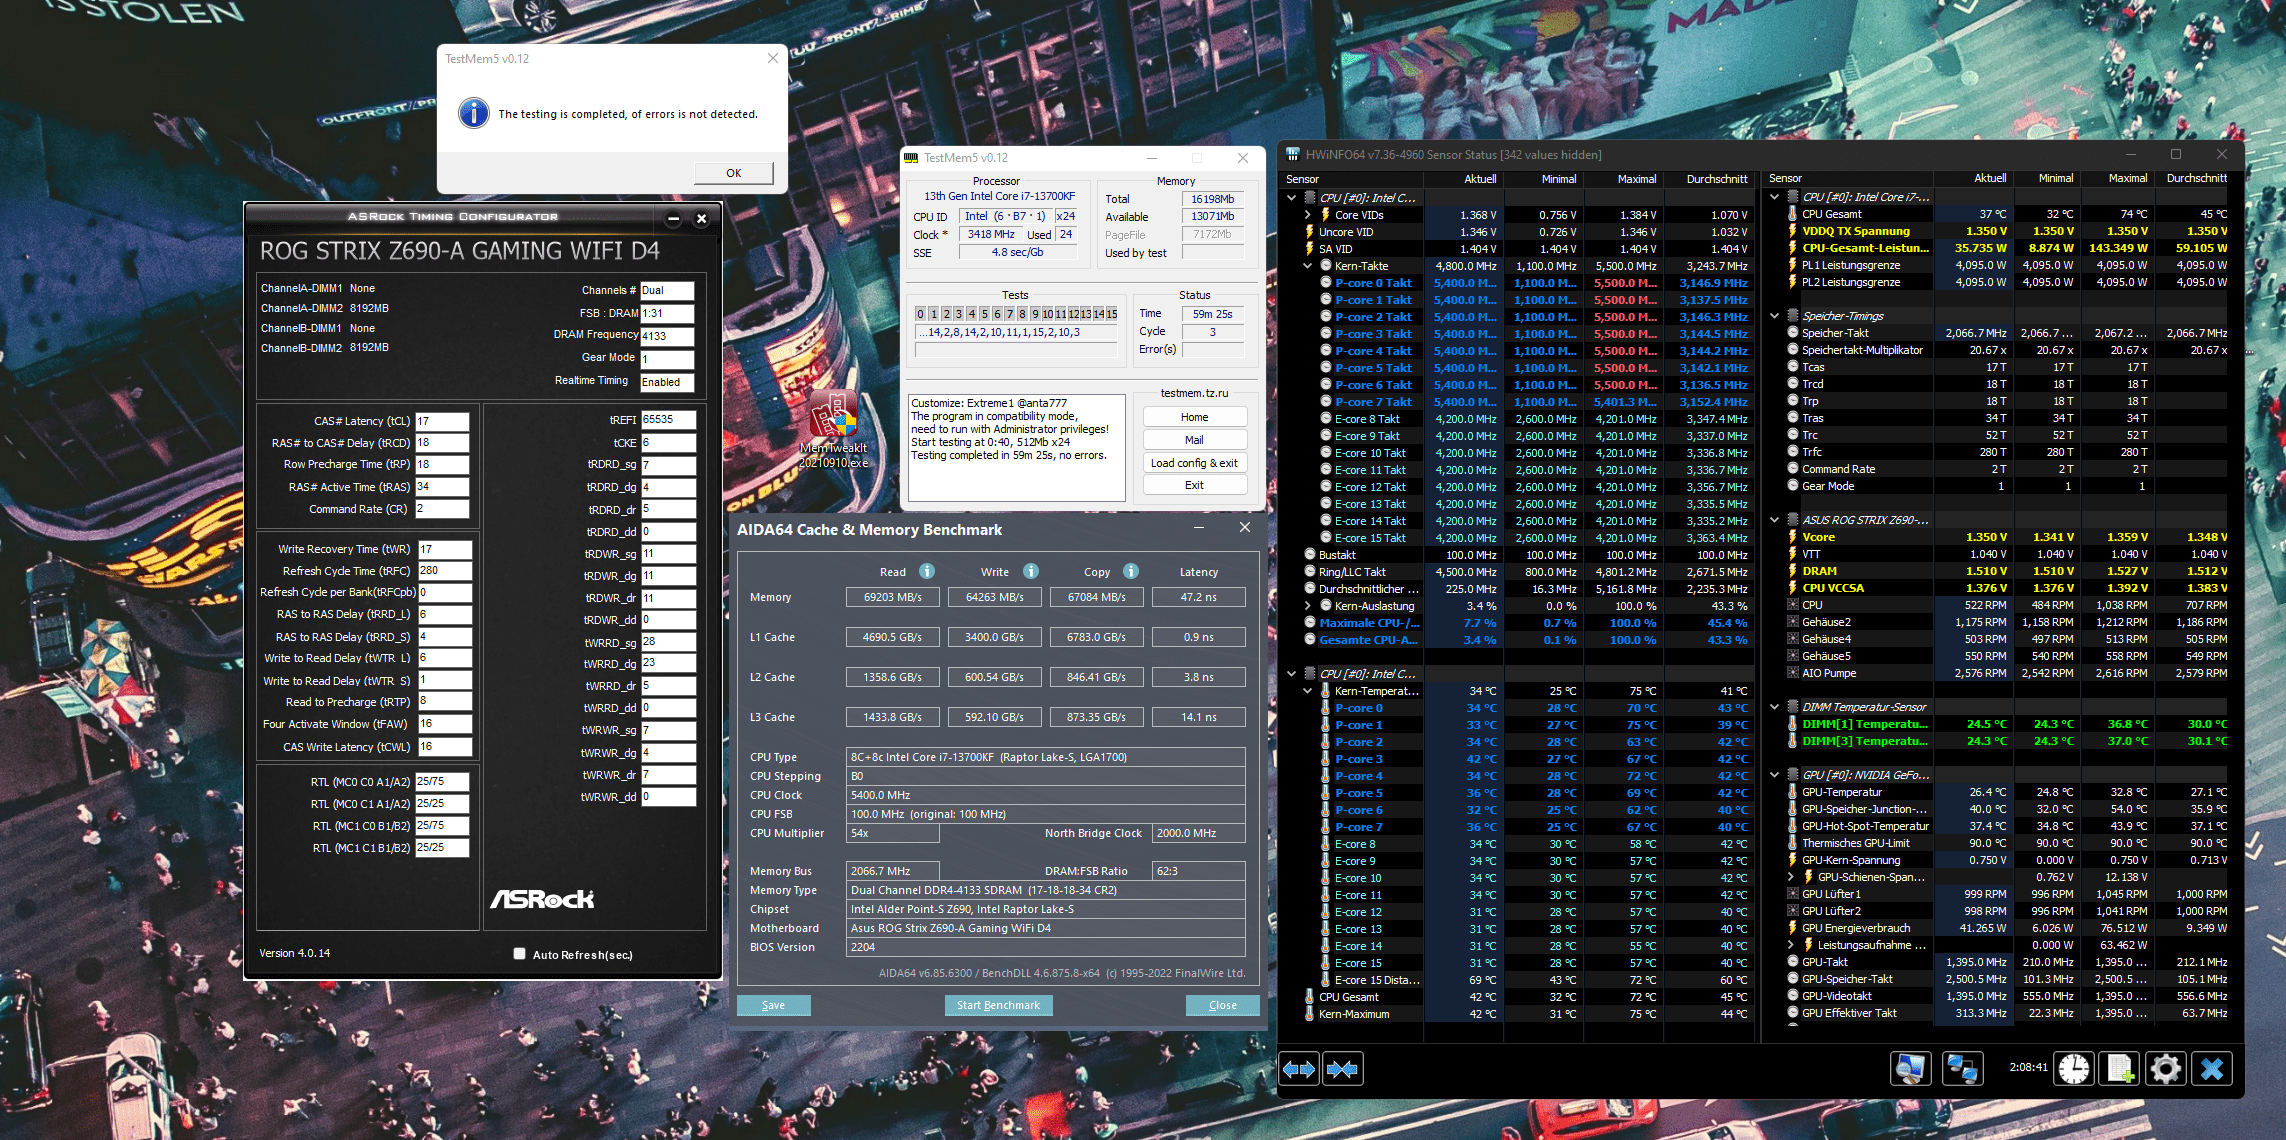Collapse the Kern-Takte sensor group

(x=1307, y=266)
